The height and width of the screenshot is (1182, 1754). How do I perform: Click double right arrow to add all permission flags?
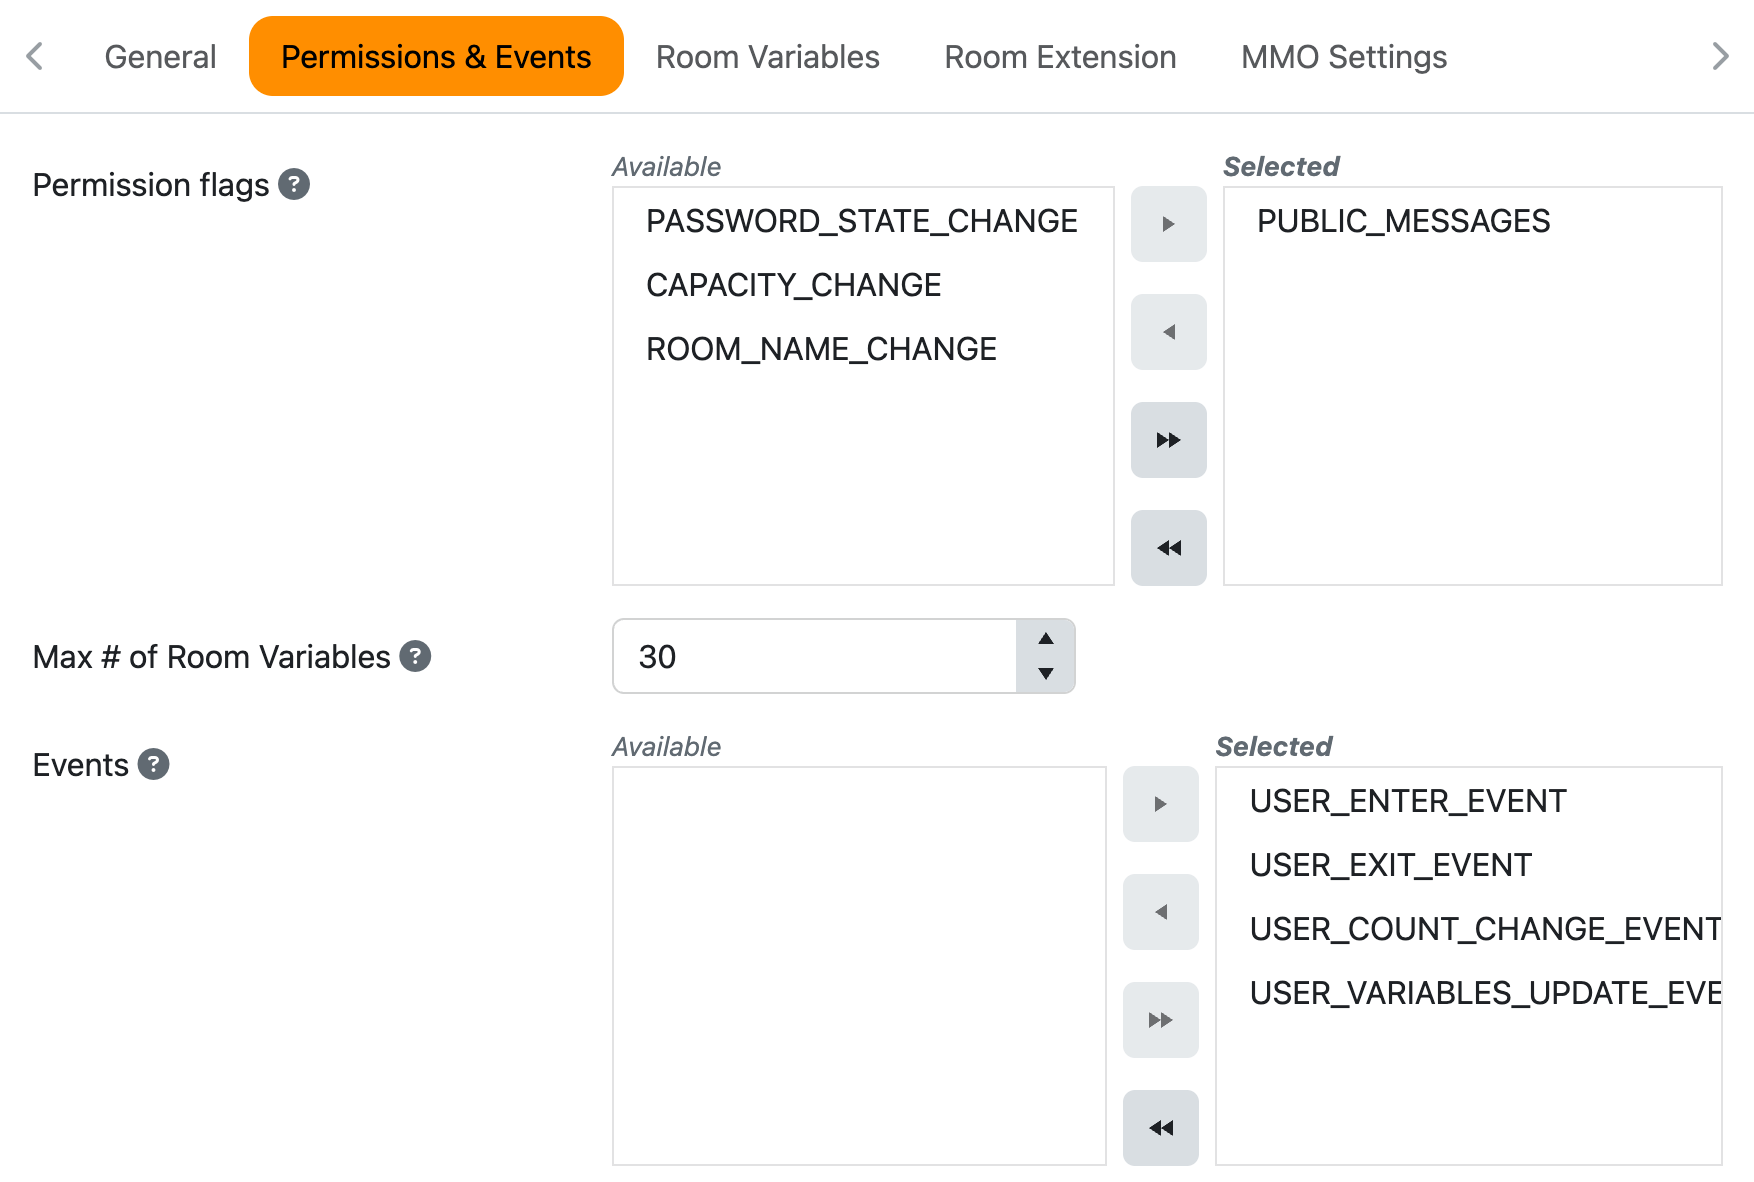pos(1168,440)
